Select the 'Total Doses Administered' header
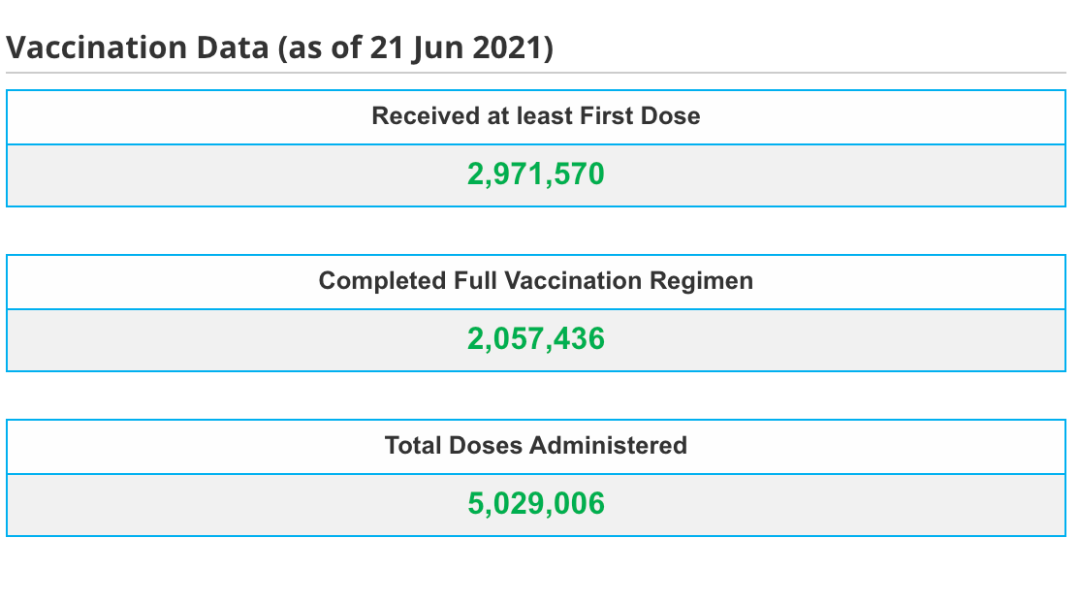Image resolution: width=1080 pixels, height=601 pixels. (536, 445)
